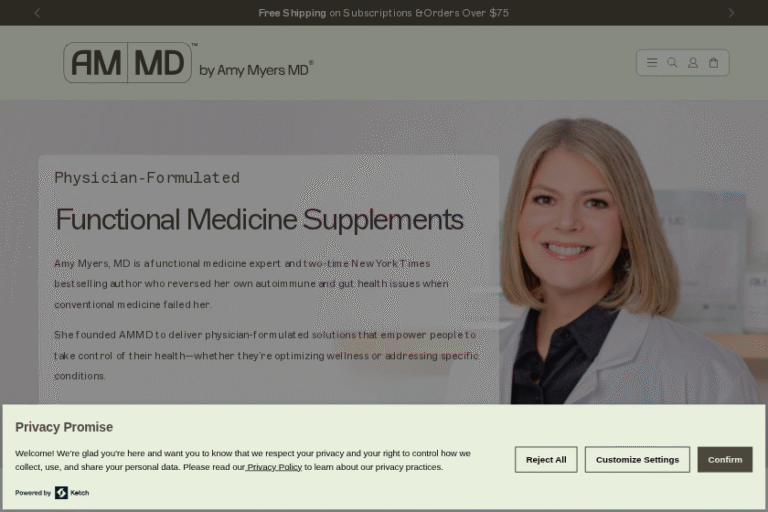Open the hamburger navigation menu
Screen dimensions: 768x512
coord(652,63)
